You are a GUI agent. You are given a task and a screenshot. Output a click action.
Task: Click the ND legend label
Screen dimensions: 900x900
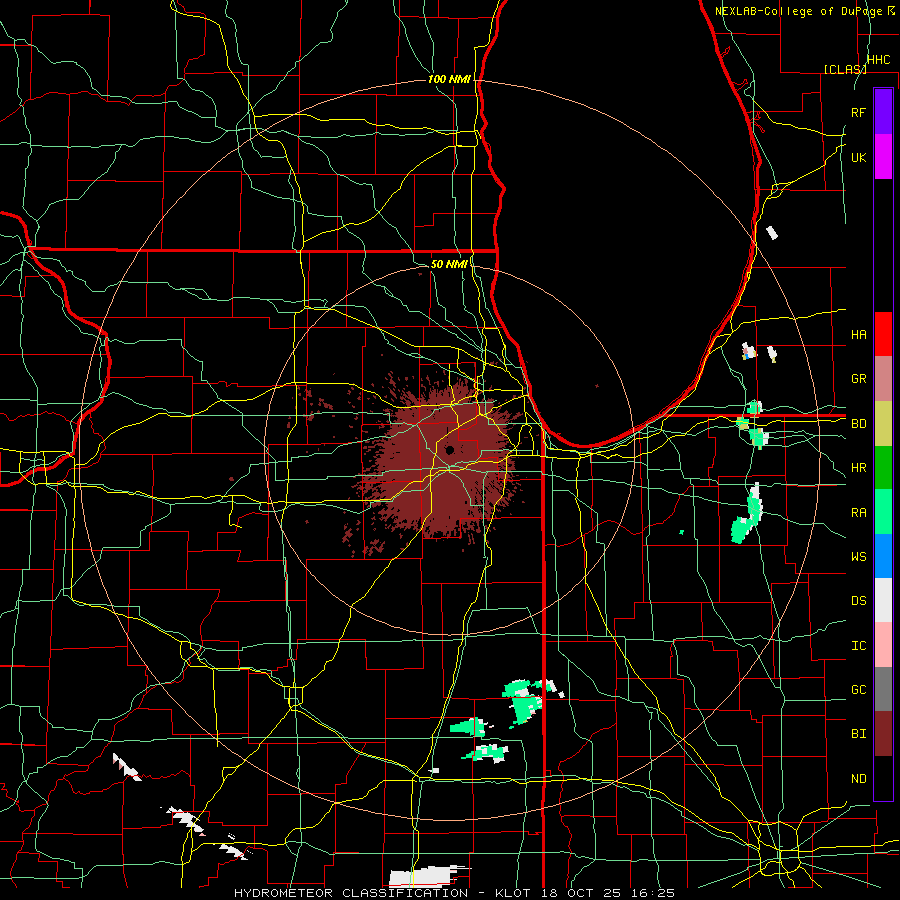(x=859, y=778)
